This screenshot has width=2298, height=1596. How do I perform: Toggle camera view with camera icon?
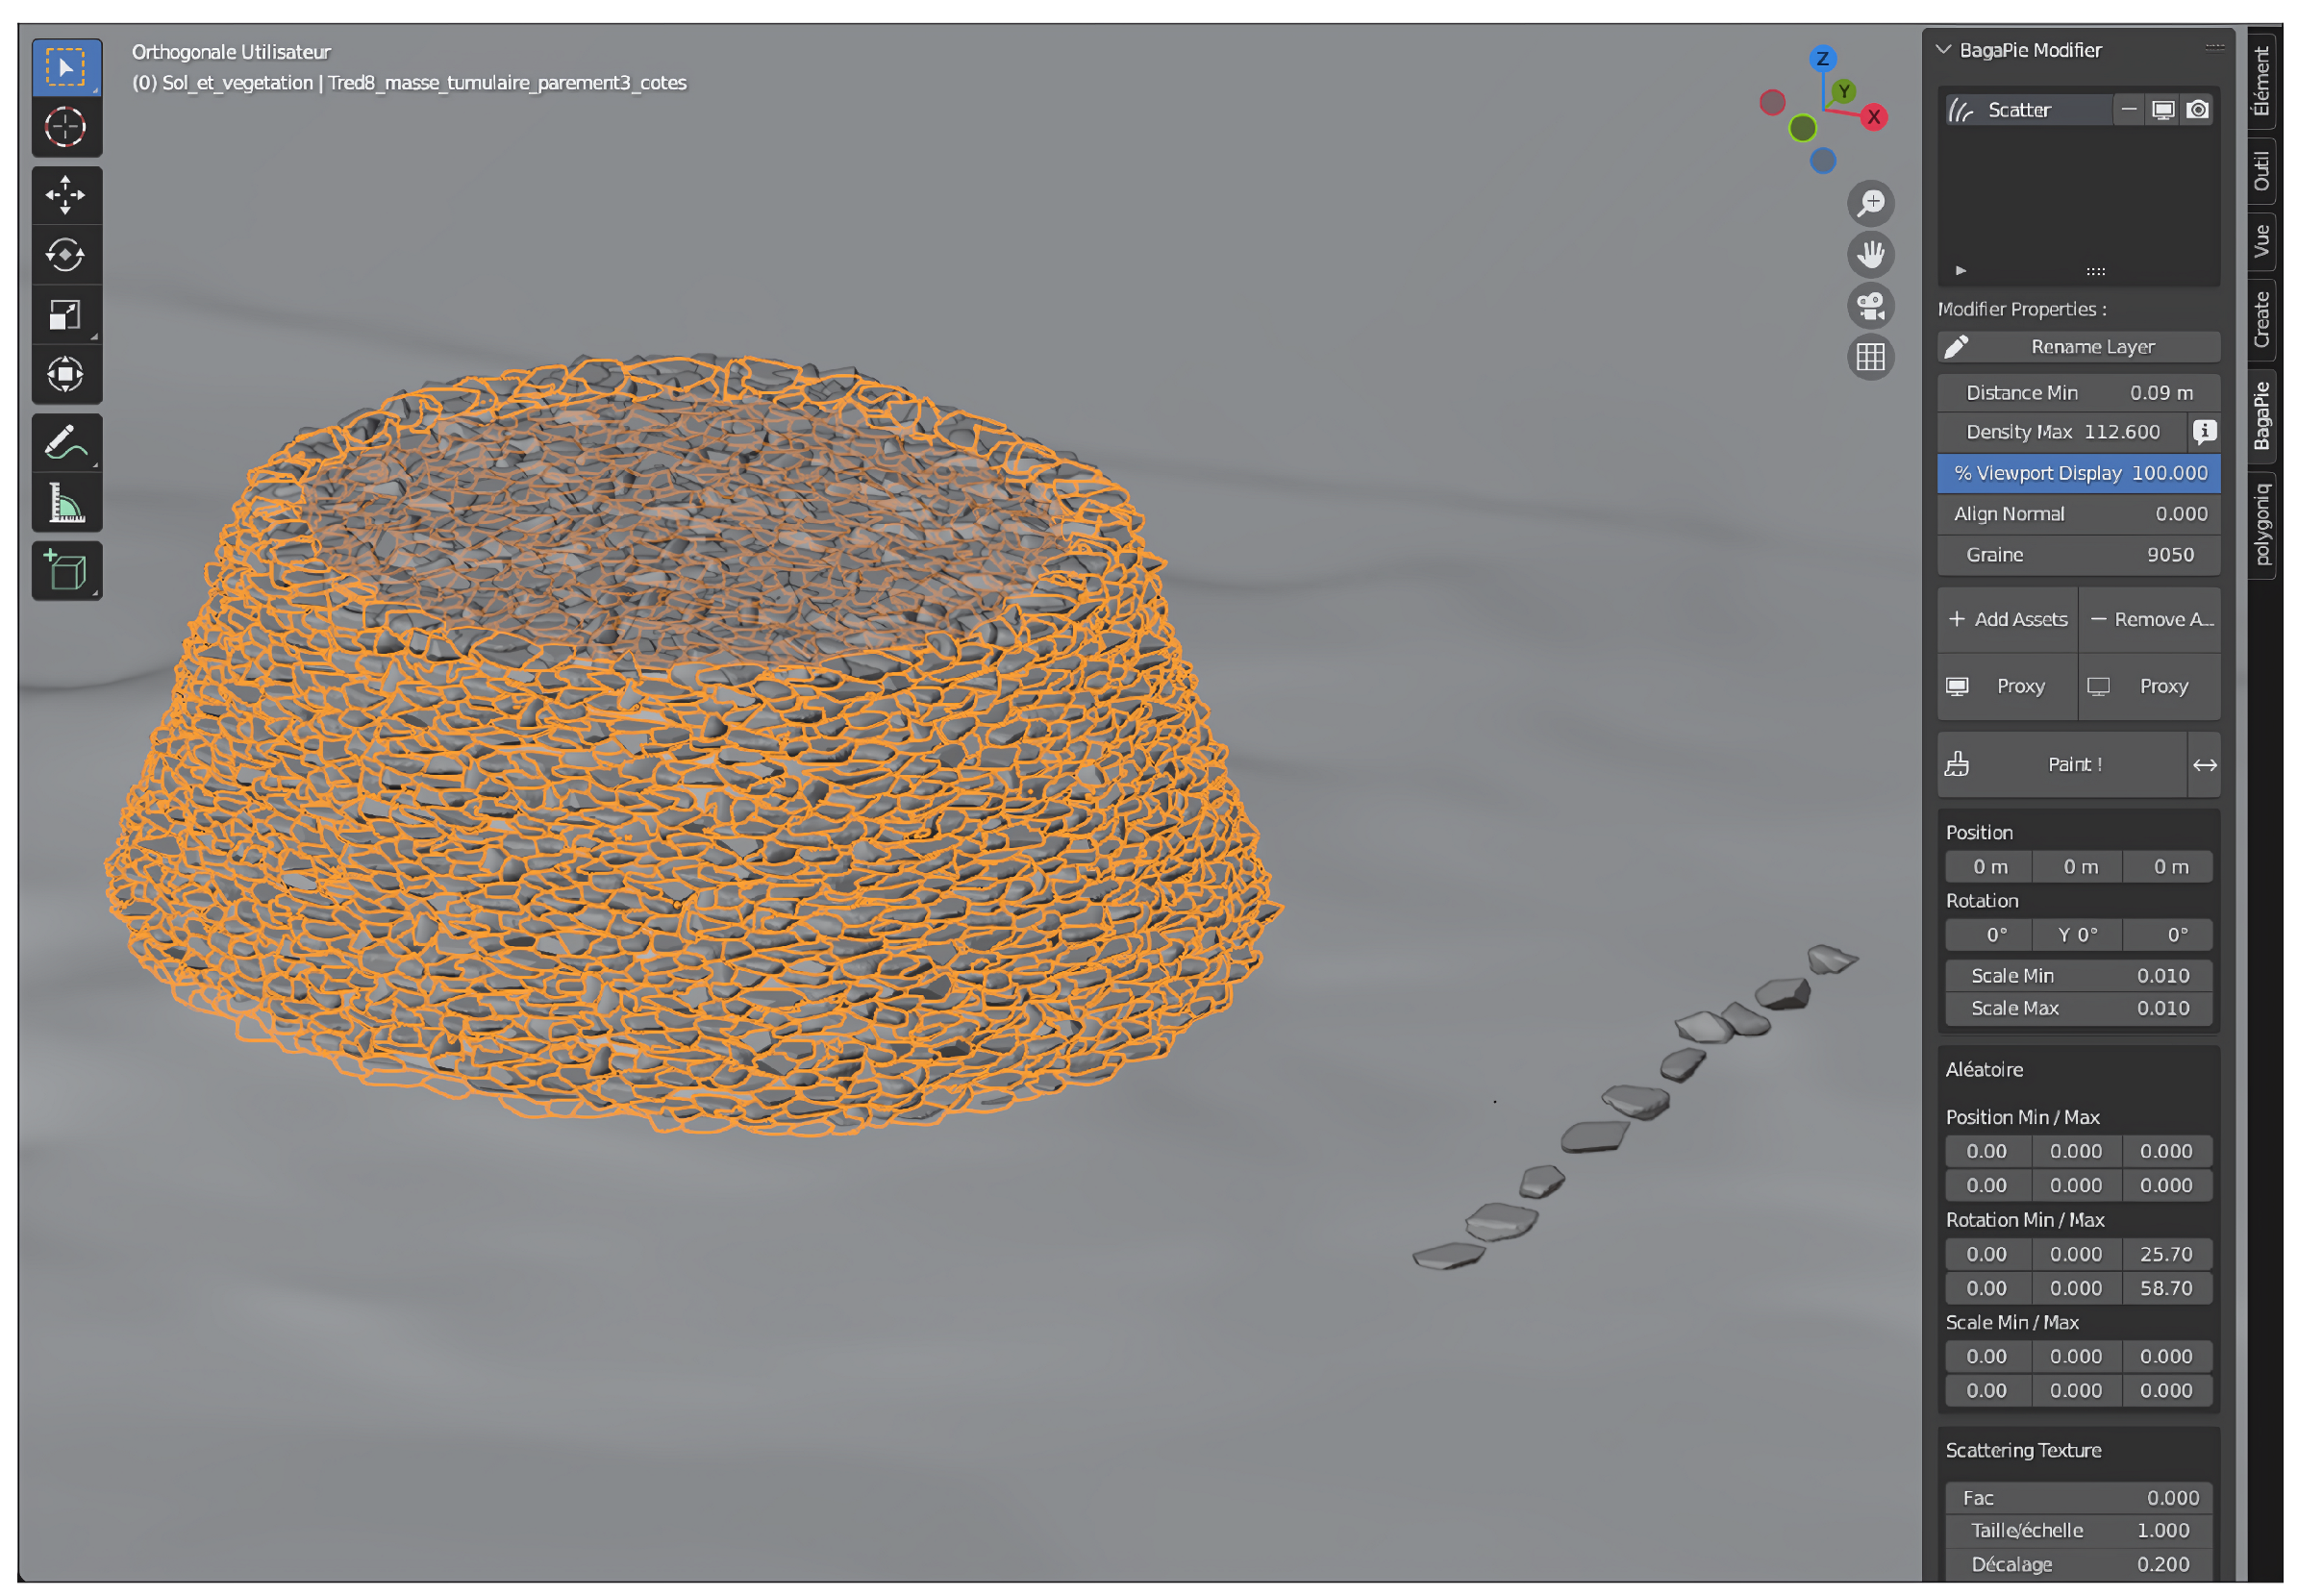(x=1870, y=305)
